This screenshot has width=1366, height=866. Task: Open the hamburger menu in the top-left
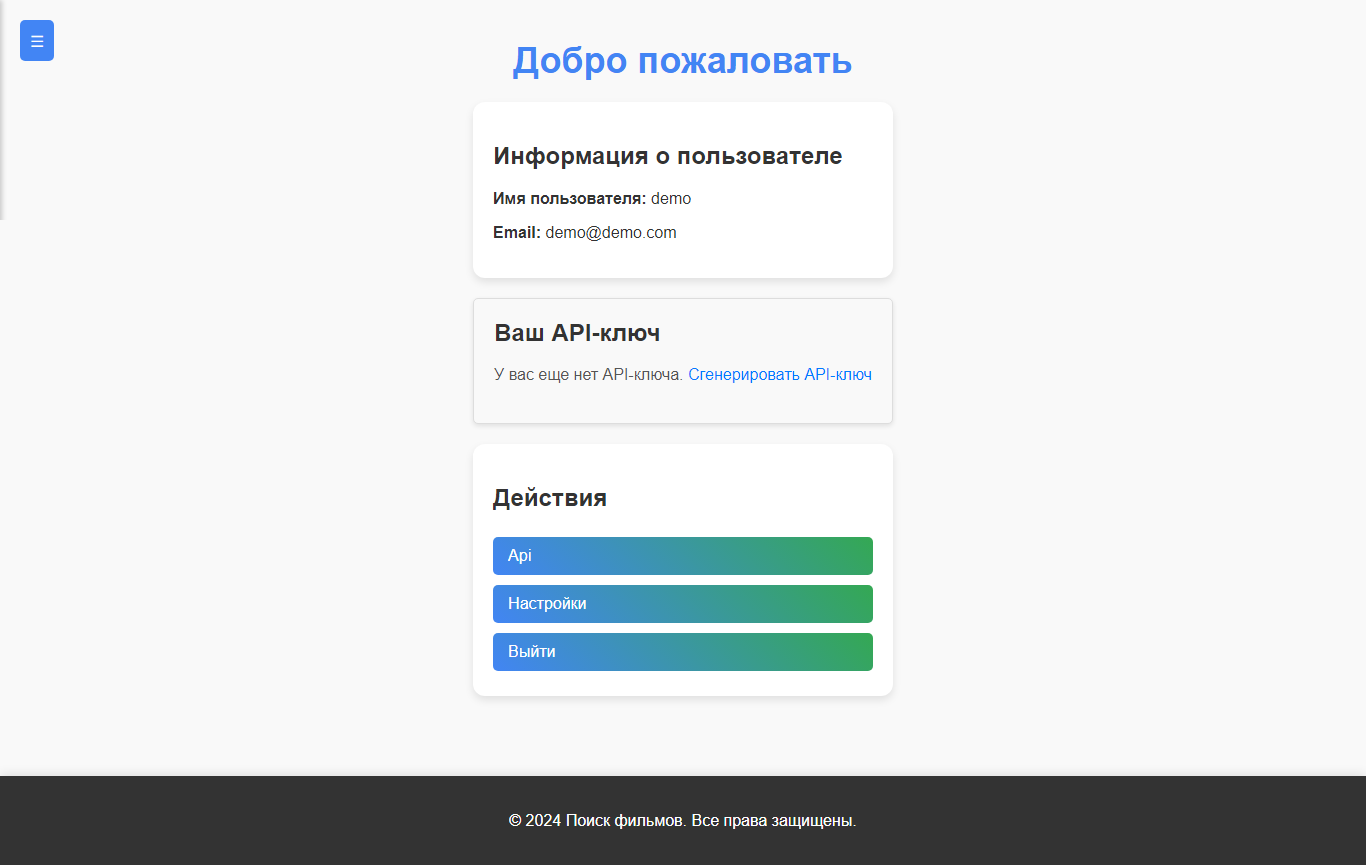pos(37,41)
